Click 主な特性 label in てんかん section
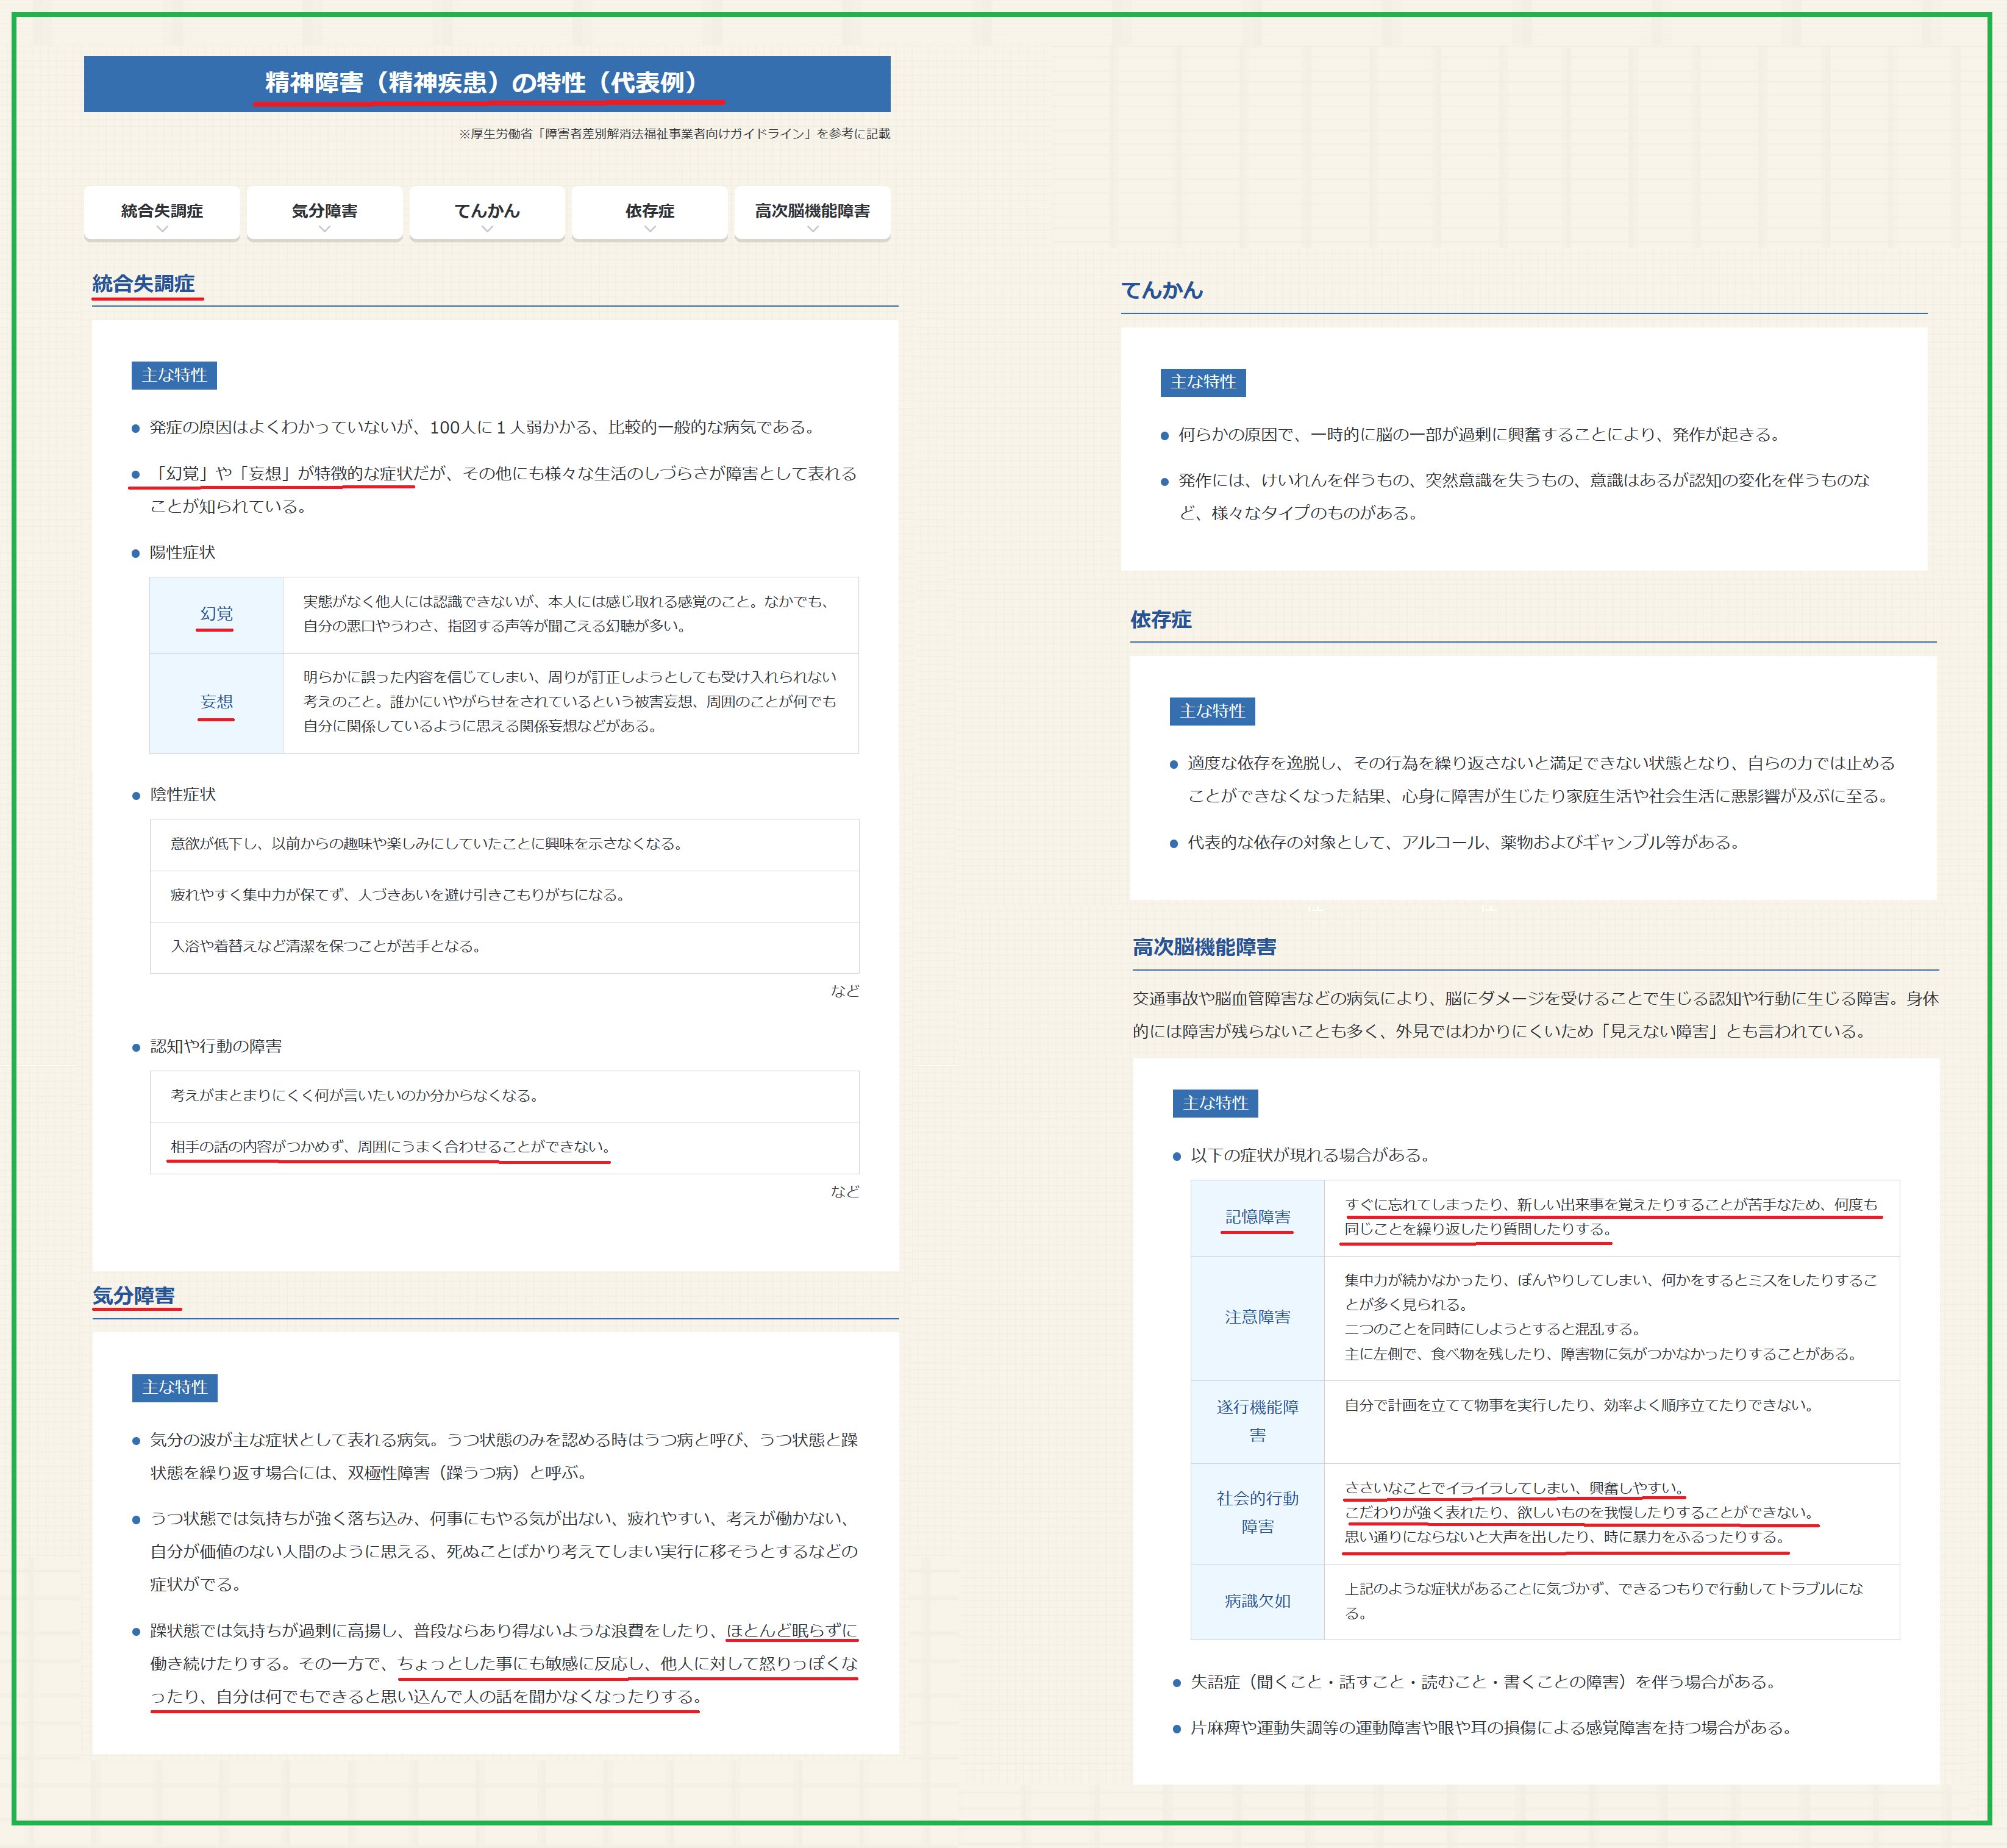The width and height of the screenshot is (2007, 1848). pos(1202,382)
